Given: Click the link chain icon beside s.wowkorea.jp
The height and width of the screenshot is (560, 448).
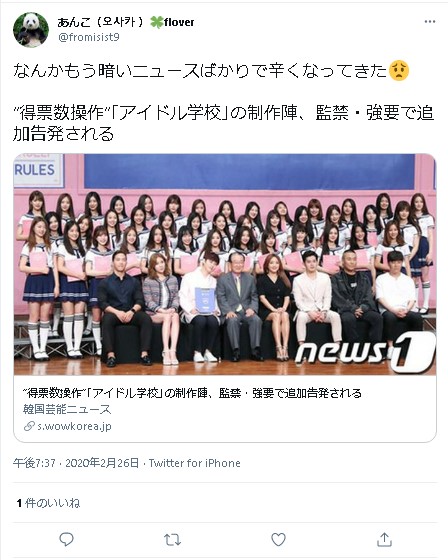Looking at the screenshot, I should pyautogui.click(x=29, y=426).
